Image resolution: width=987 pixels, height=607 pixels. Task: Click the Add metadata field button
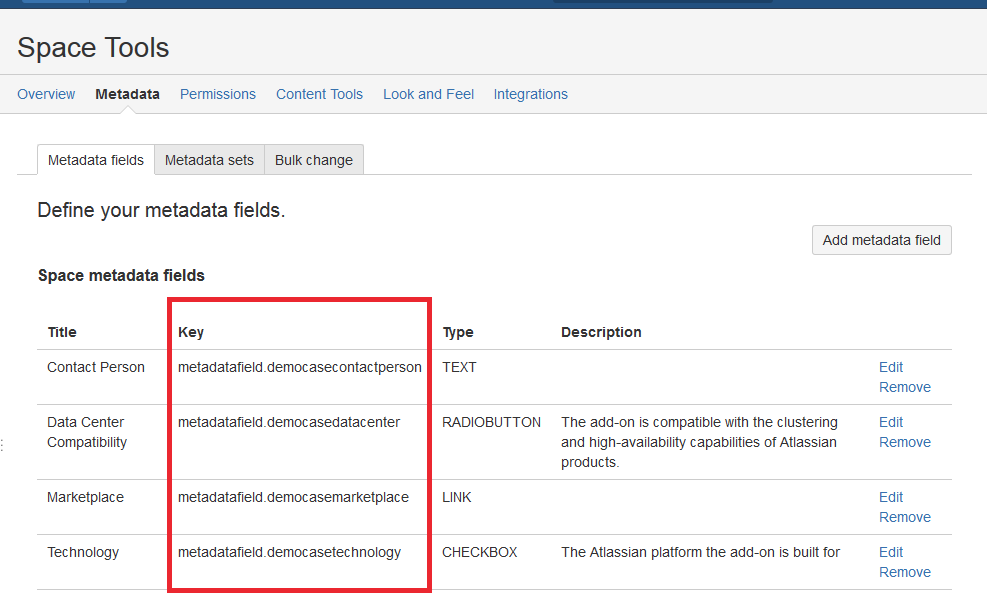pyautogui.click(x=881, y=240)
